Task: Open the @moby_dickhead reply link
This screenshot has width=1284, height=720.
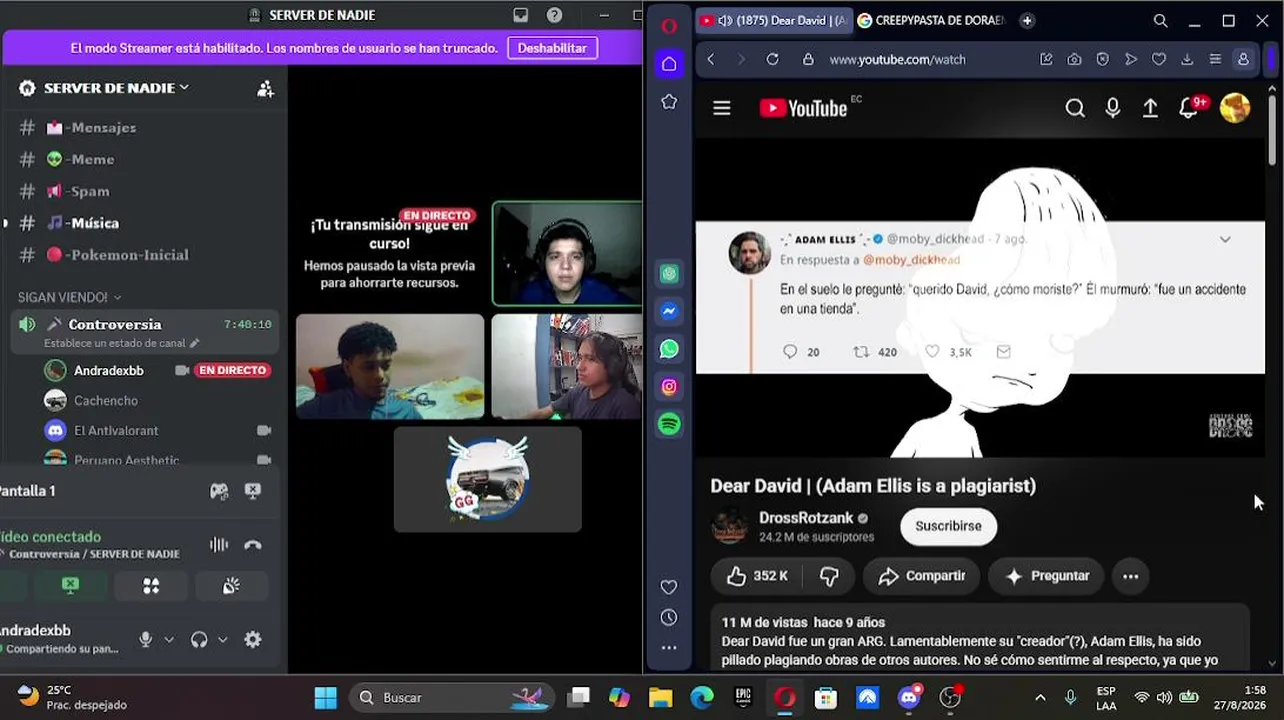Action: click(911, 260)
